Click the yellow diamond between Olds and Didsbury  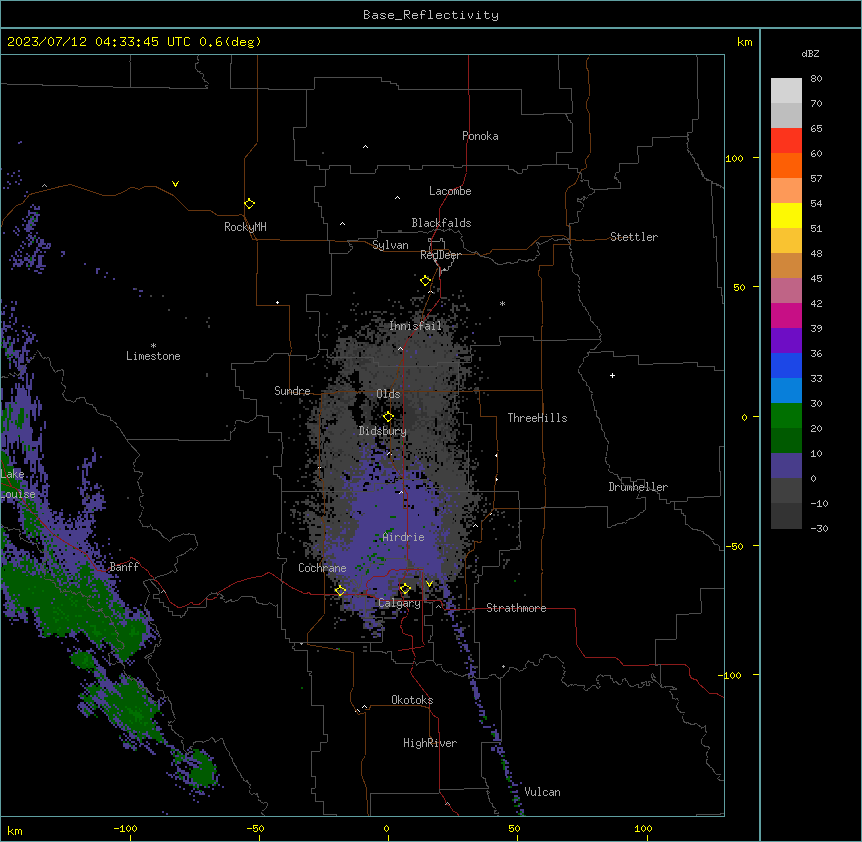coord(388,417)
